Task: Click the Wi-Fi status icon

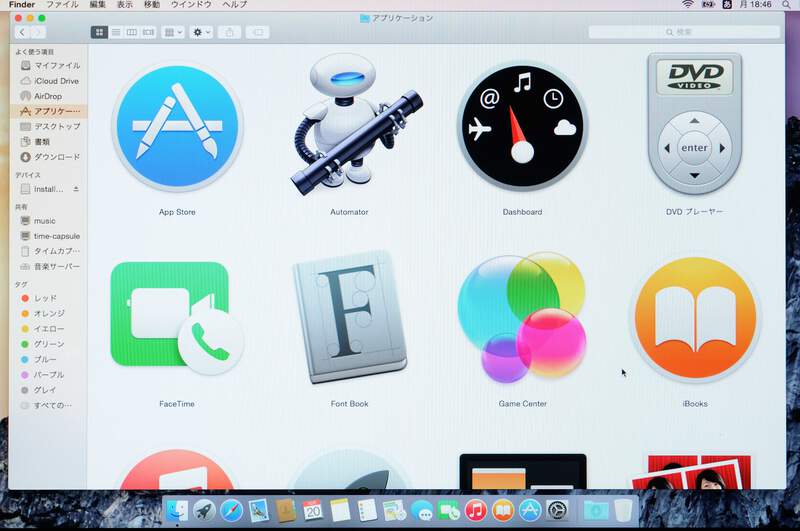Action: (688, 5)
